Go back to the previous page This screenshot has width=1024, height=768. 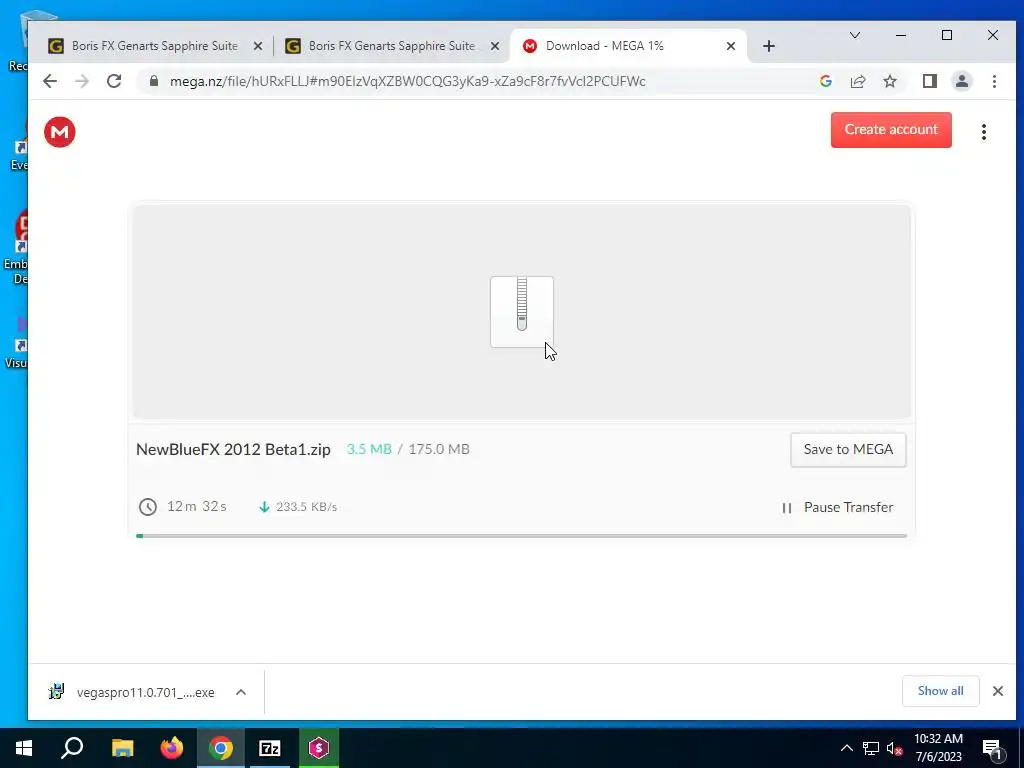tap(50, 81)
